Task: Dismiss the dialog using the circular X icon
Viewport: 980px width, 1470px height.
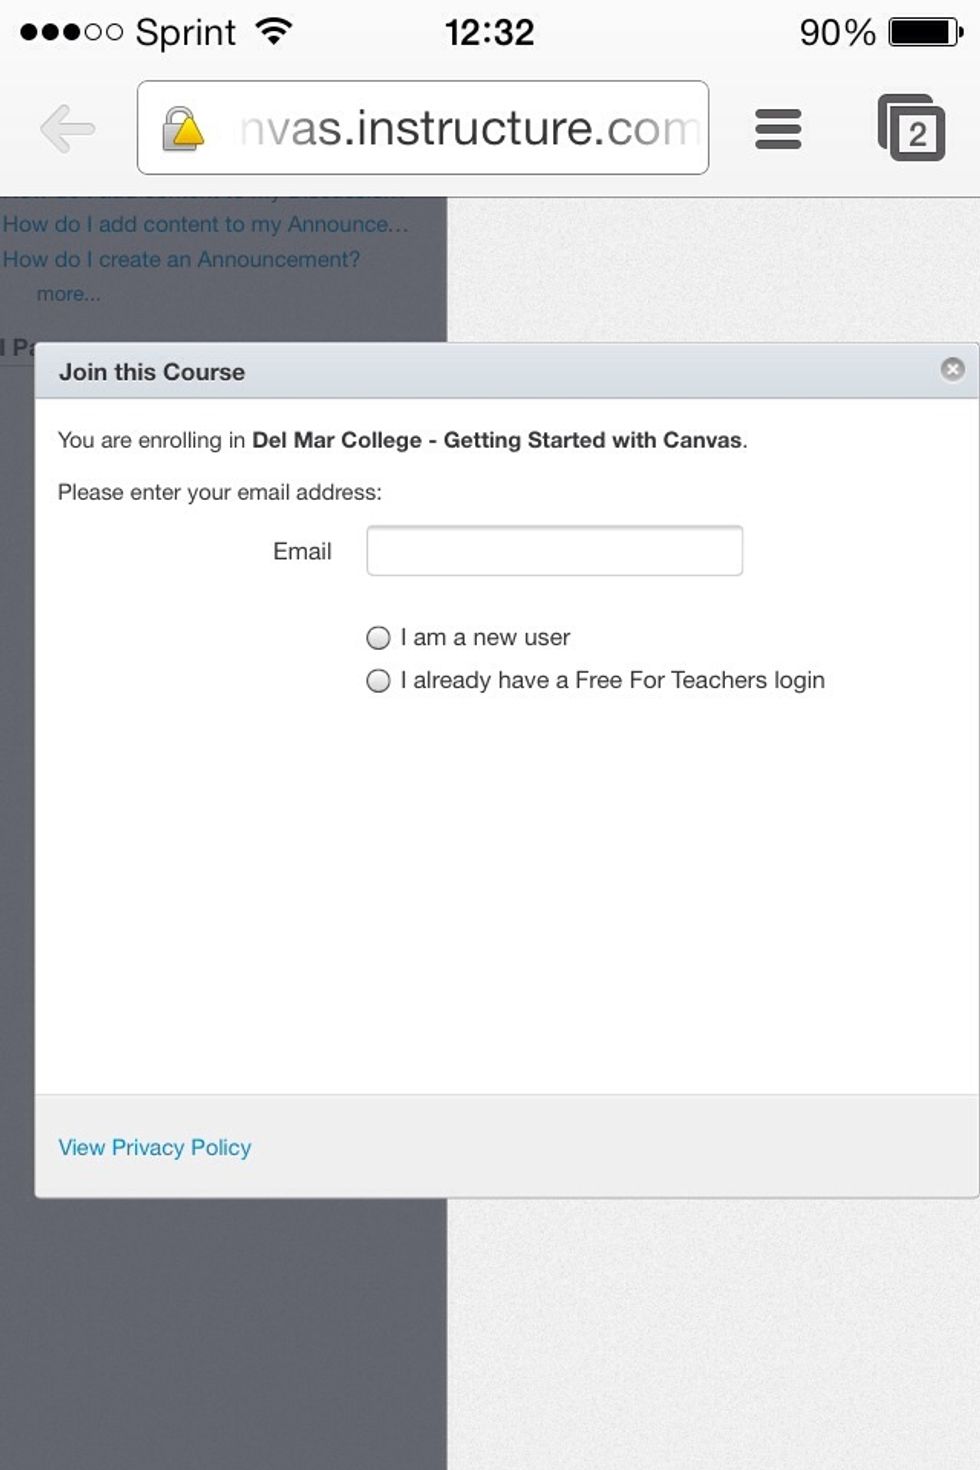Action: click(x=951, y=369)
